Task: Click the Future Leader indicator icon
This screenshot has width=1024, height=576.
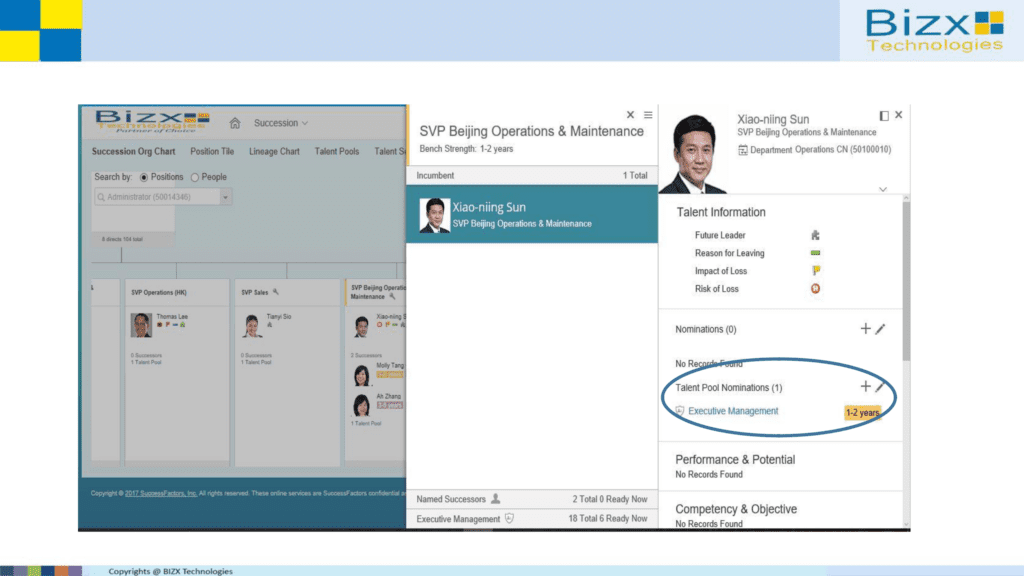Action: (x=815, y=235)
